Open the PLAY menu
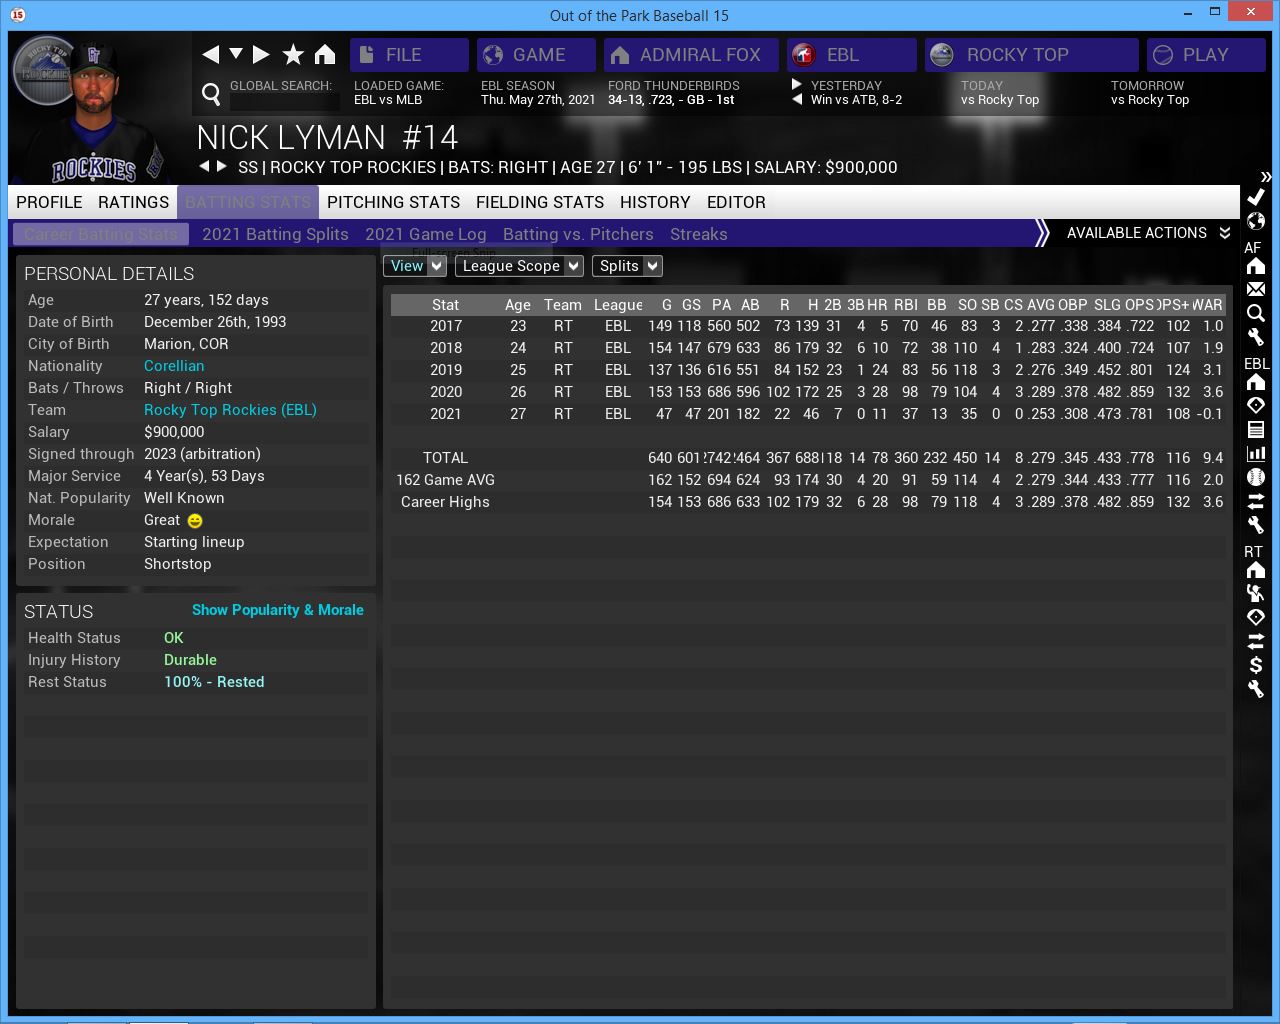1280x1024 pixels. pyautogui.click(x=1206, y=55)
